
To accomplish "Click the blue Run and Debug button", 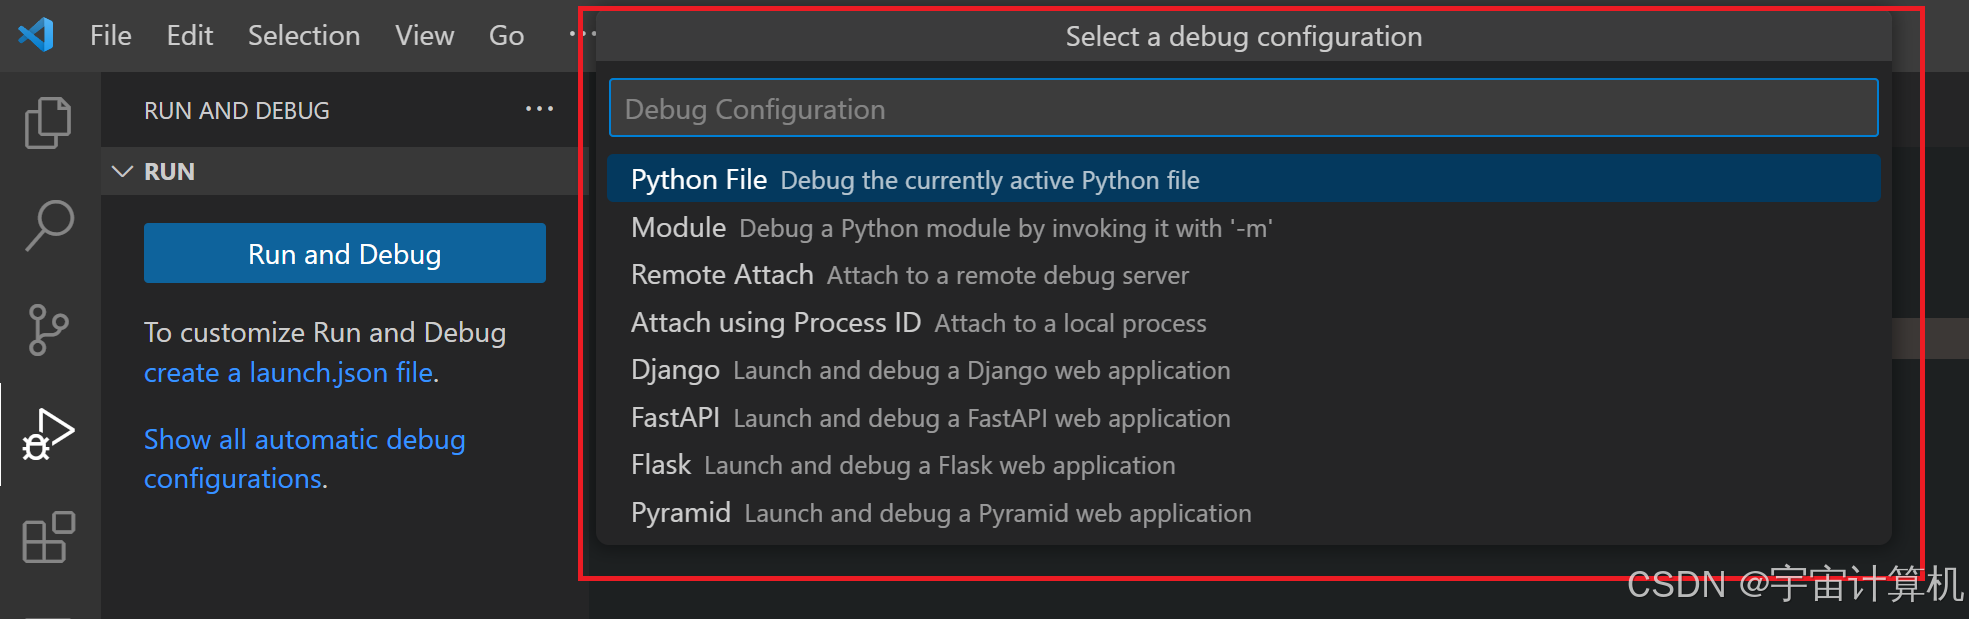I will click(x=345, y=254).
